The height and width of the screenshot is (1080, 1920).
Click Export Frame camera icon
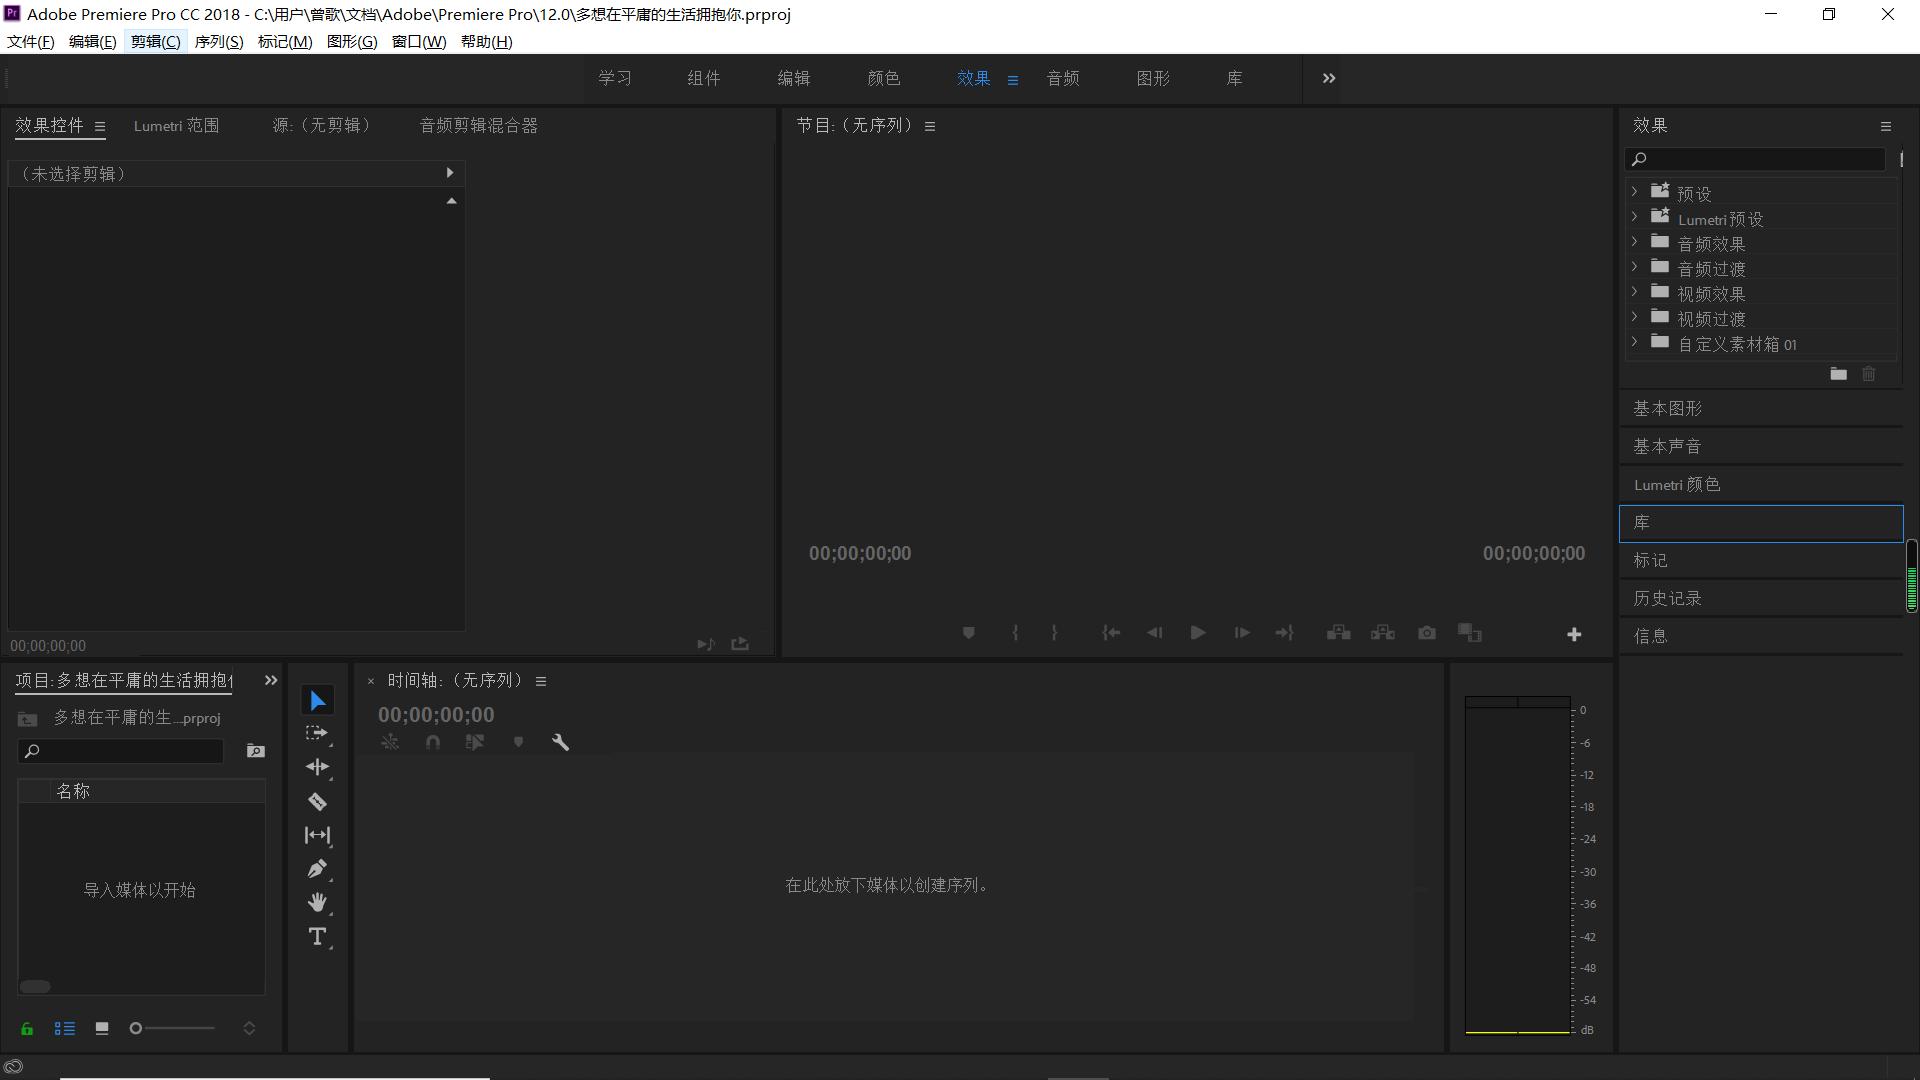pos(1427,633)
